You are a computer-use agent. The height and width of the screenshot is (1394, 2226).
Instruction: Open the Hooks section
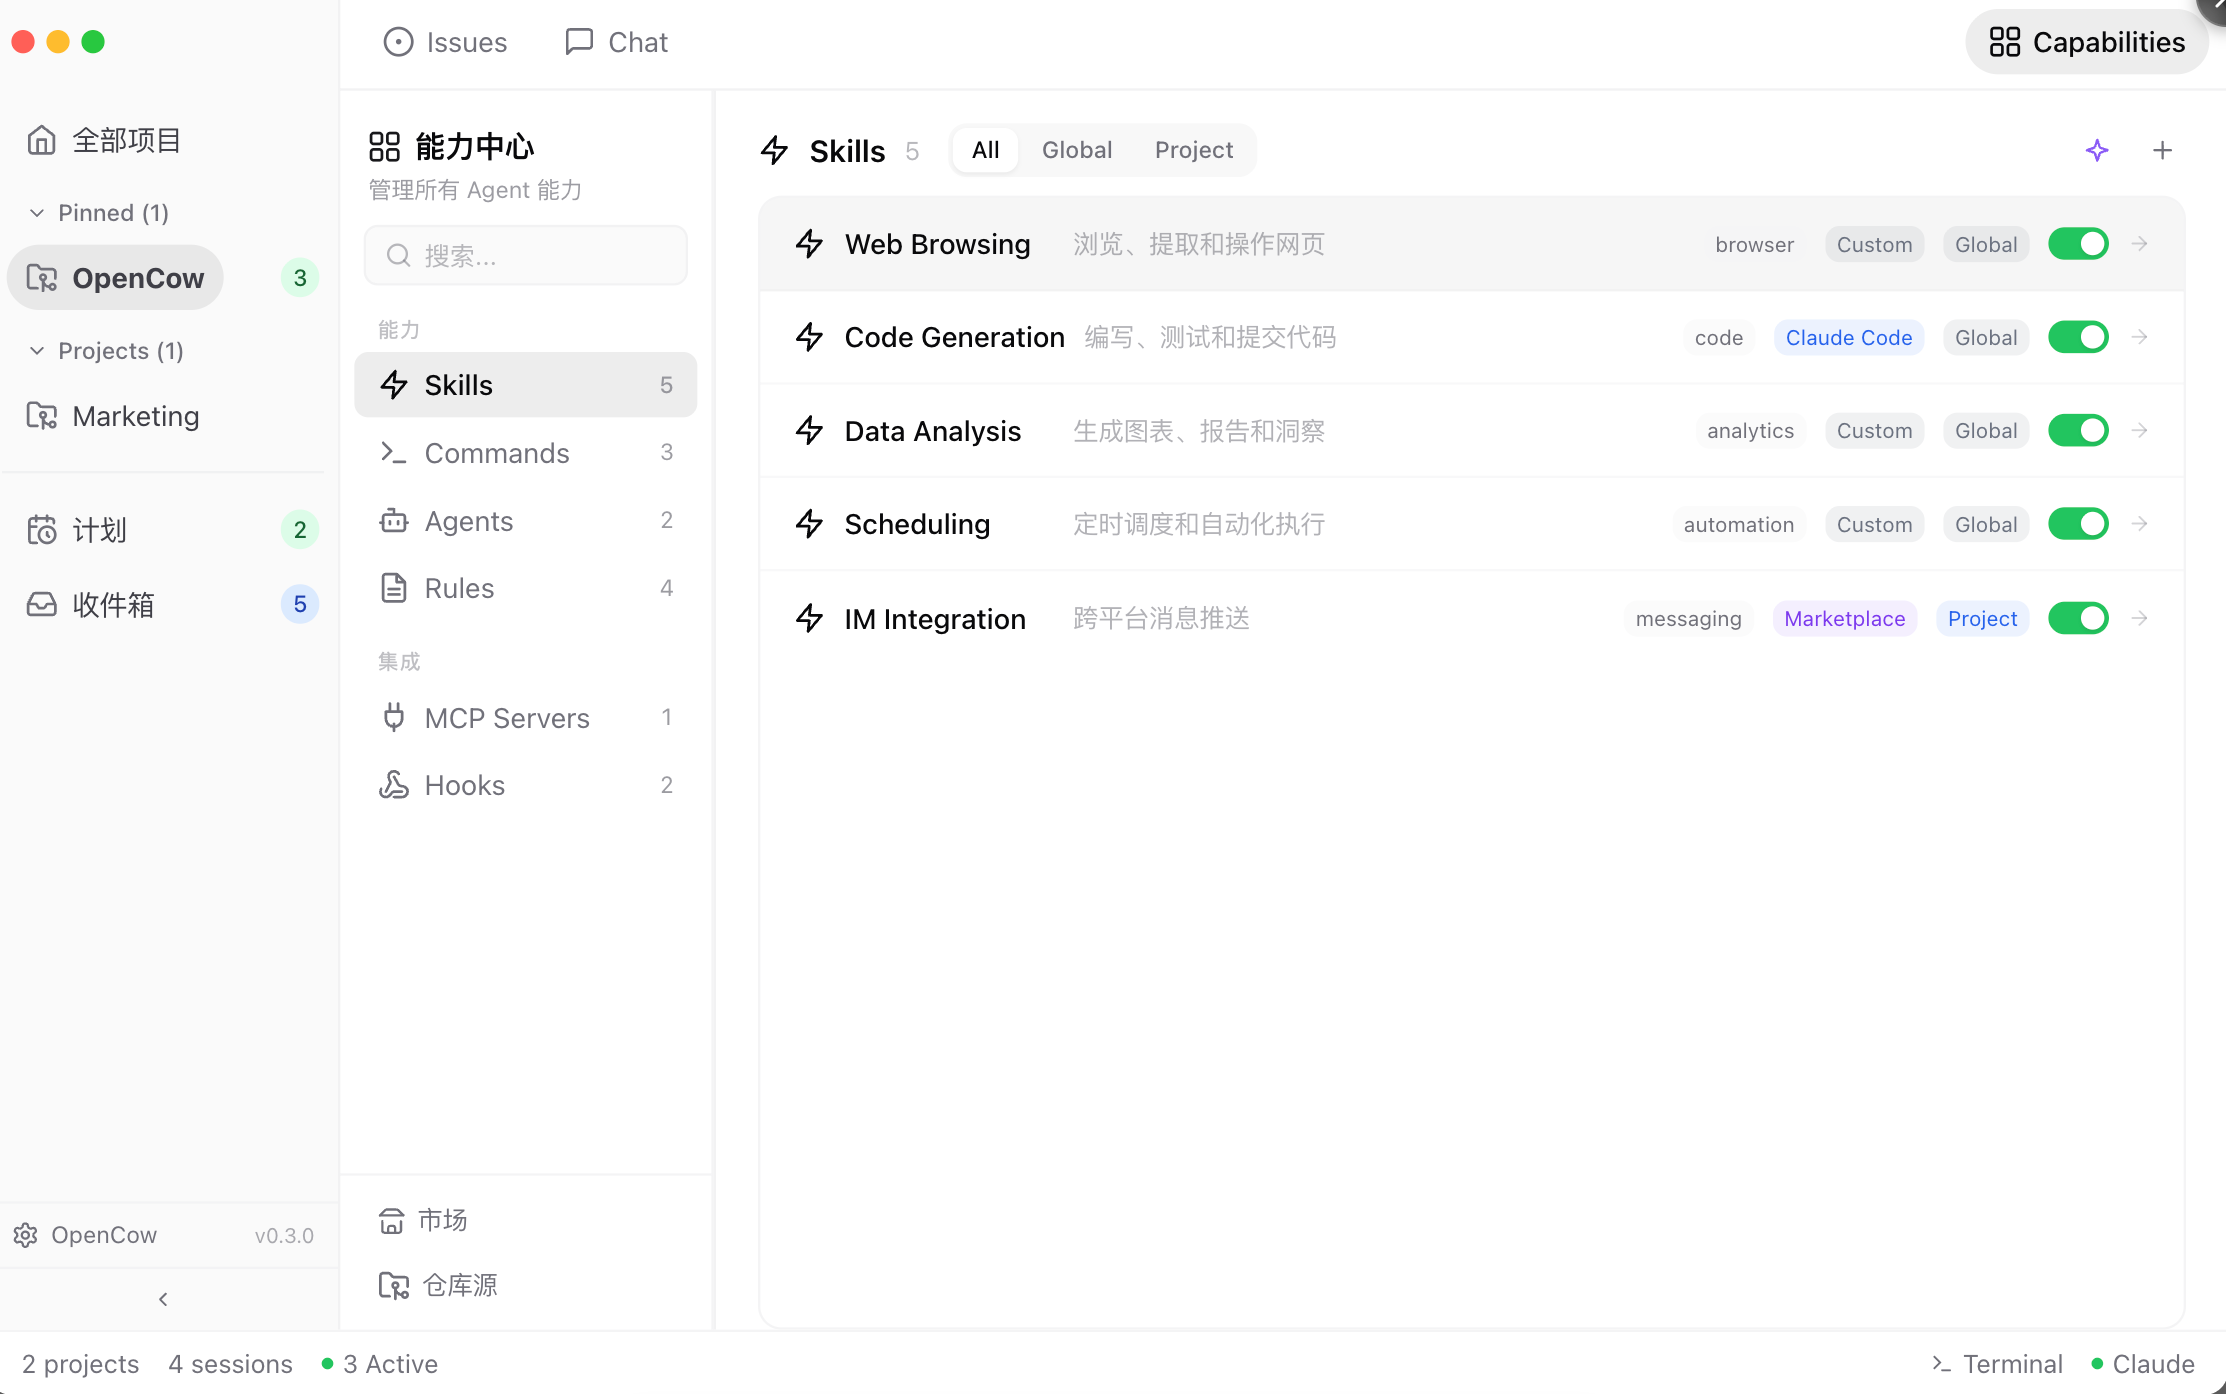(464, 785)
